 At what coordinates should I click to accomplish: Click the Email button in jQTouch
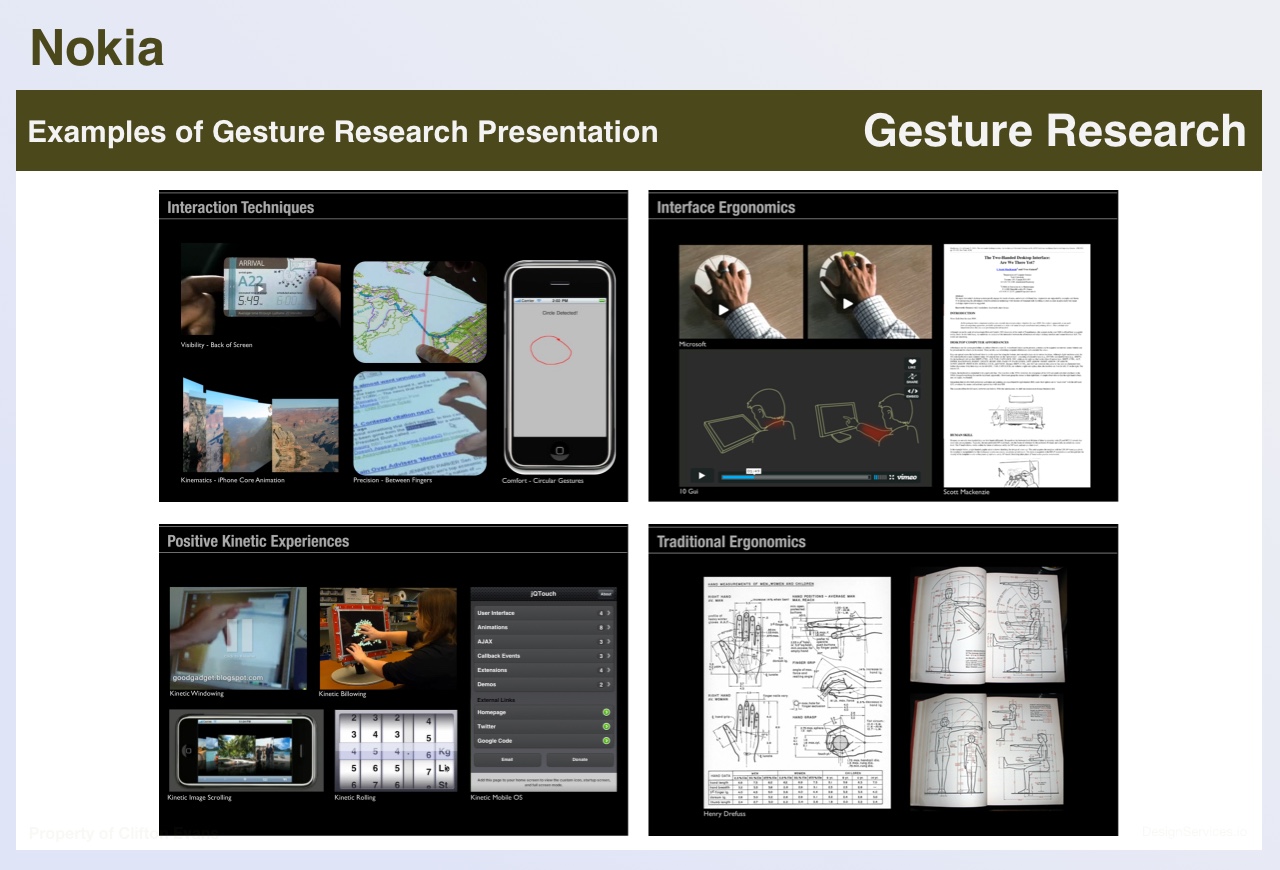(507, 760)
